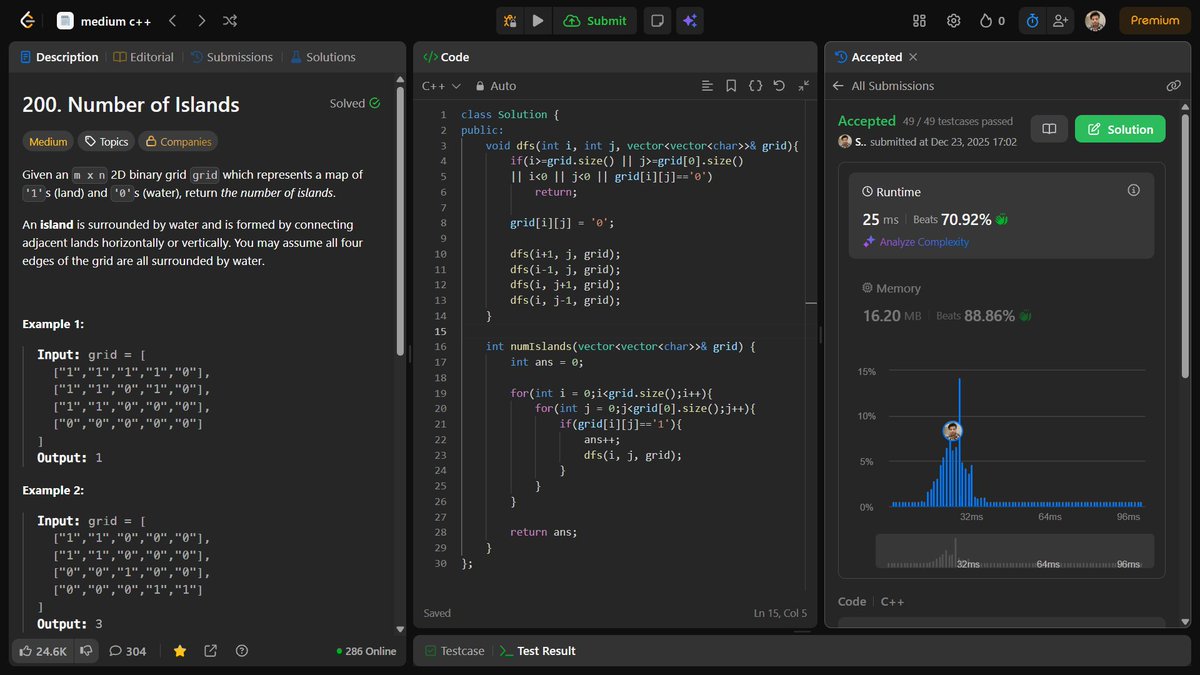Select the bug debugger icon near Run
This screenshot has width=1200, height=675.
(509, 20)
